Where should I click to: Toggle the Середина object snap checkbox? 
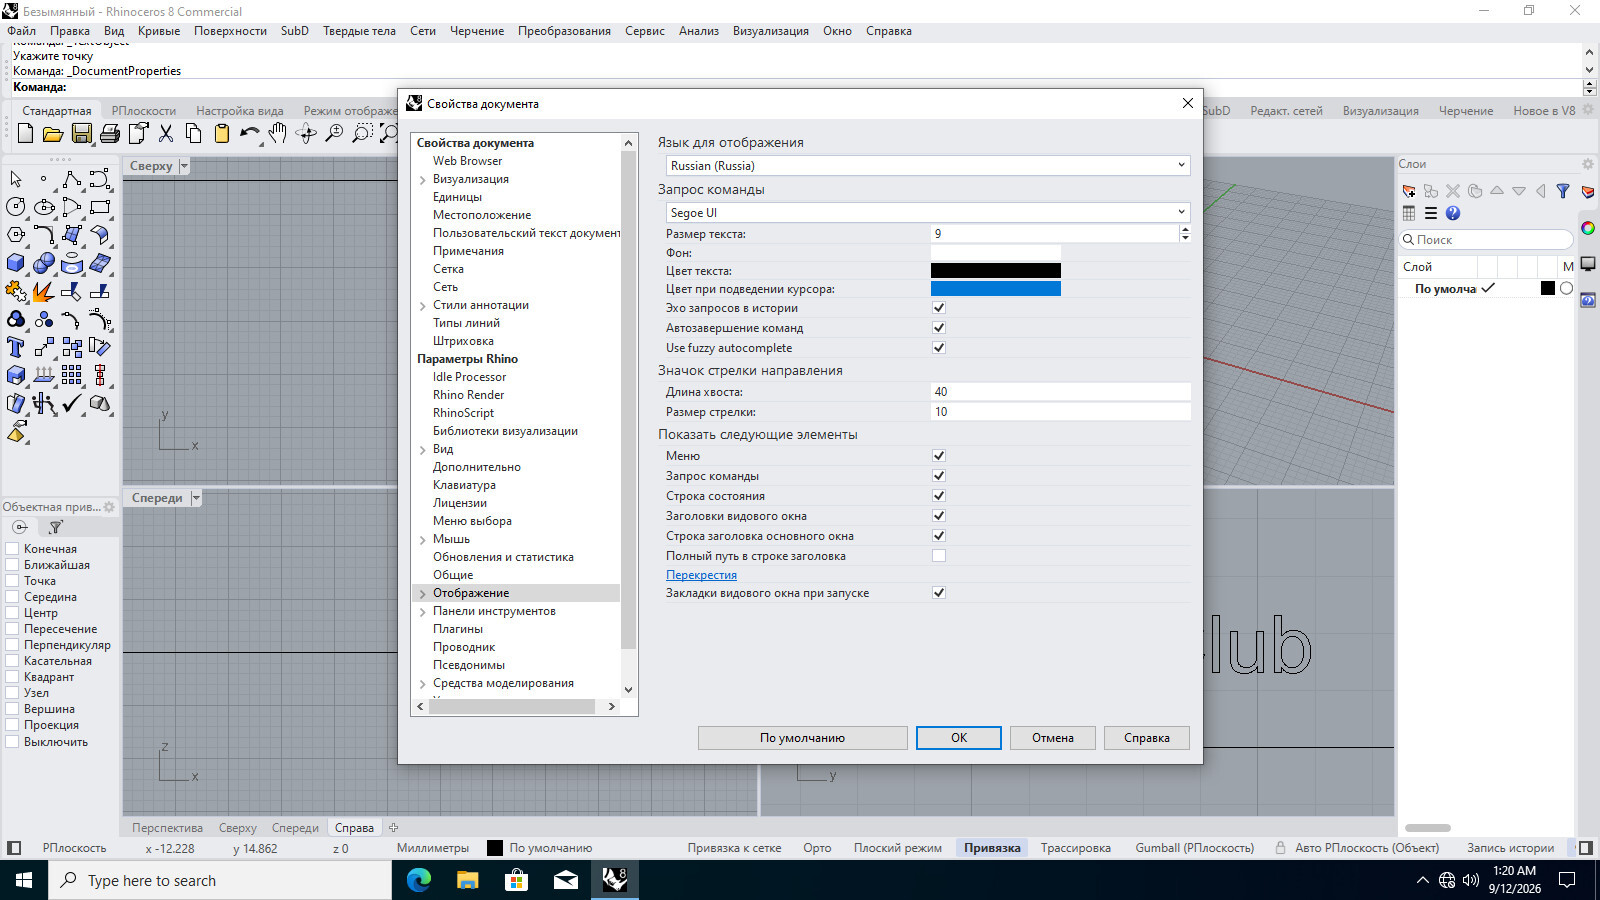(13, 597)
